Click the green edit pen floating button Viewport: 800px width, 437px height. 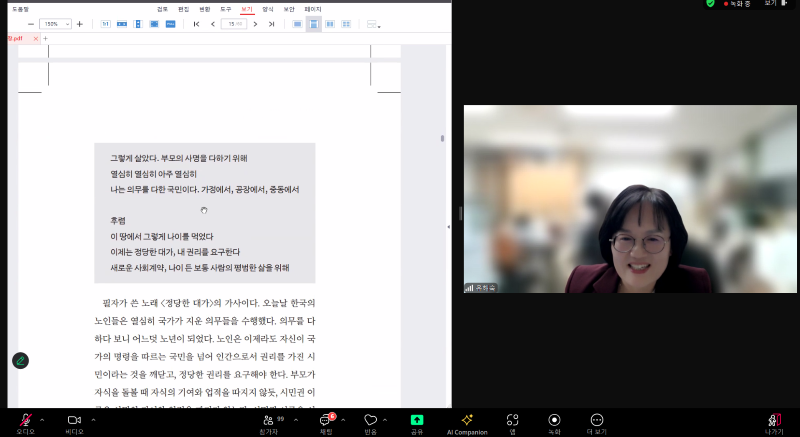[x=20, y=360]
